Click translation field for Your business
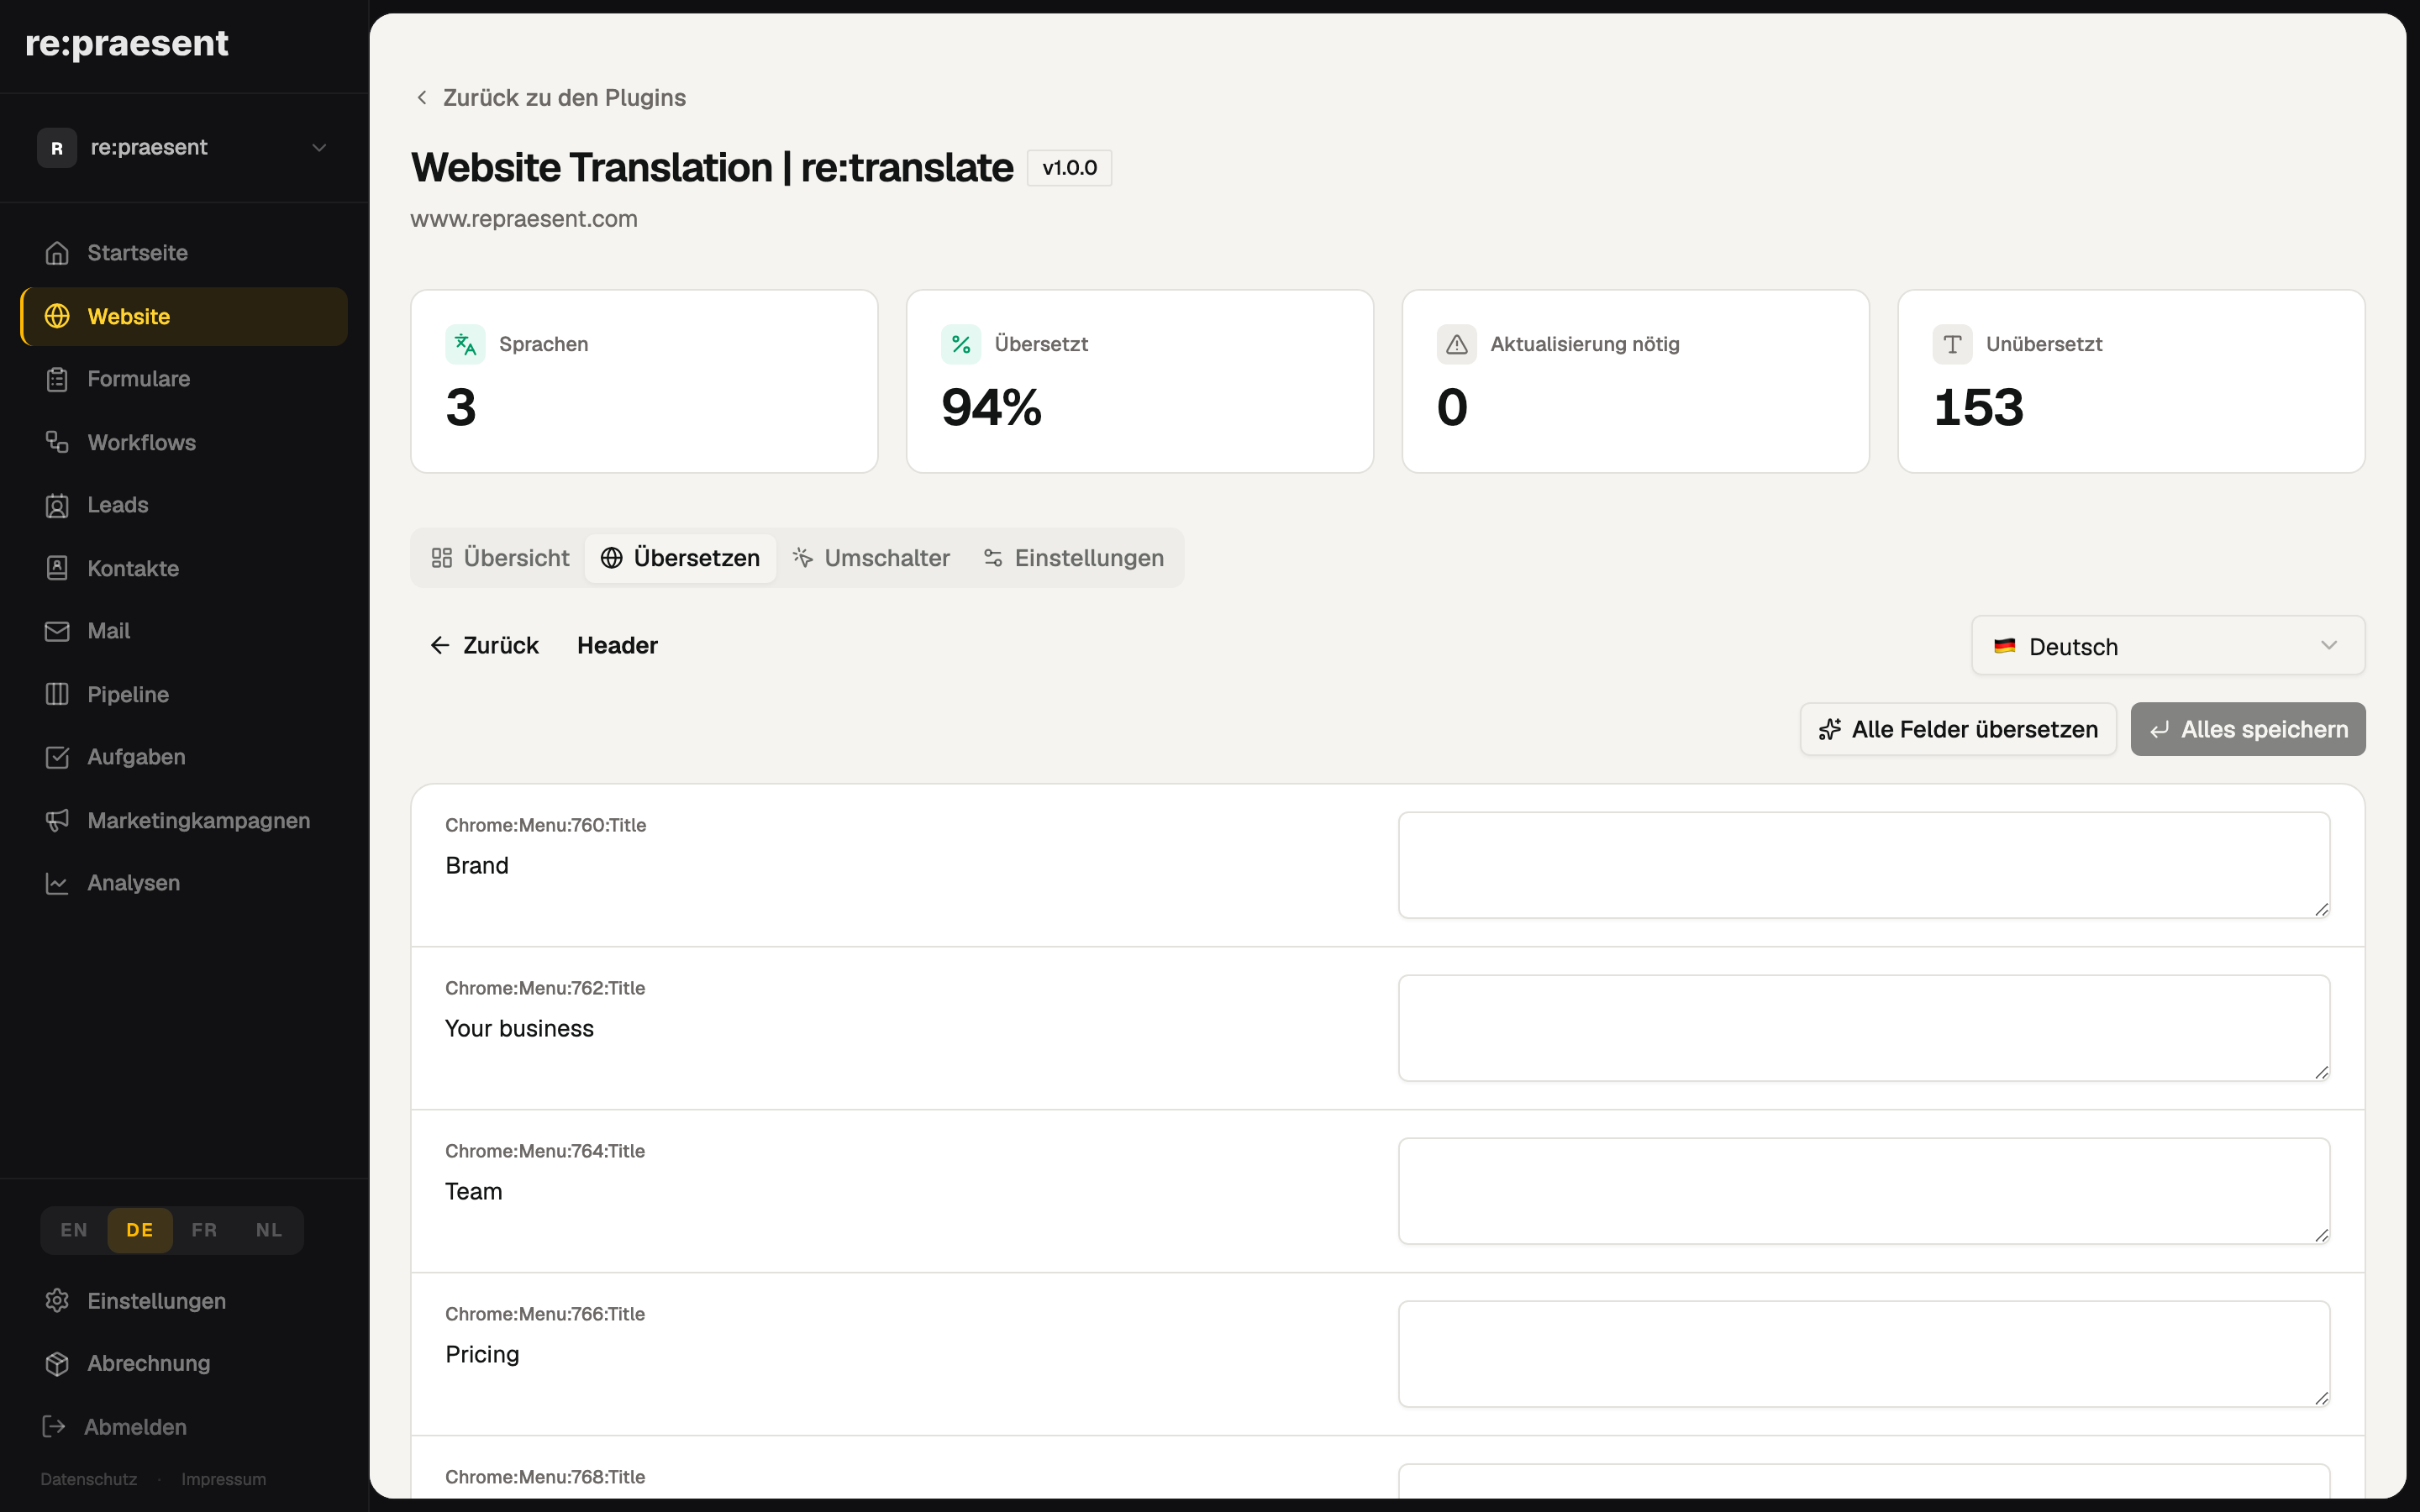The image size is (2420, 1512). [x=1864, y=1028]
